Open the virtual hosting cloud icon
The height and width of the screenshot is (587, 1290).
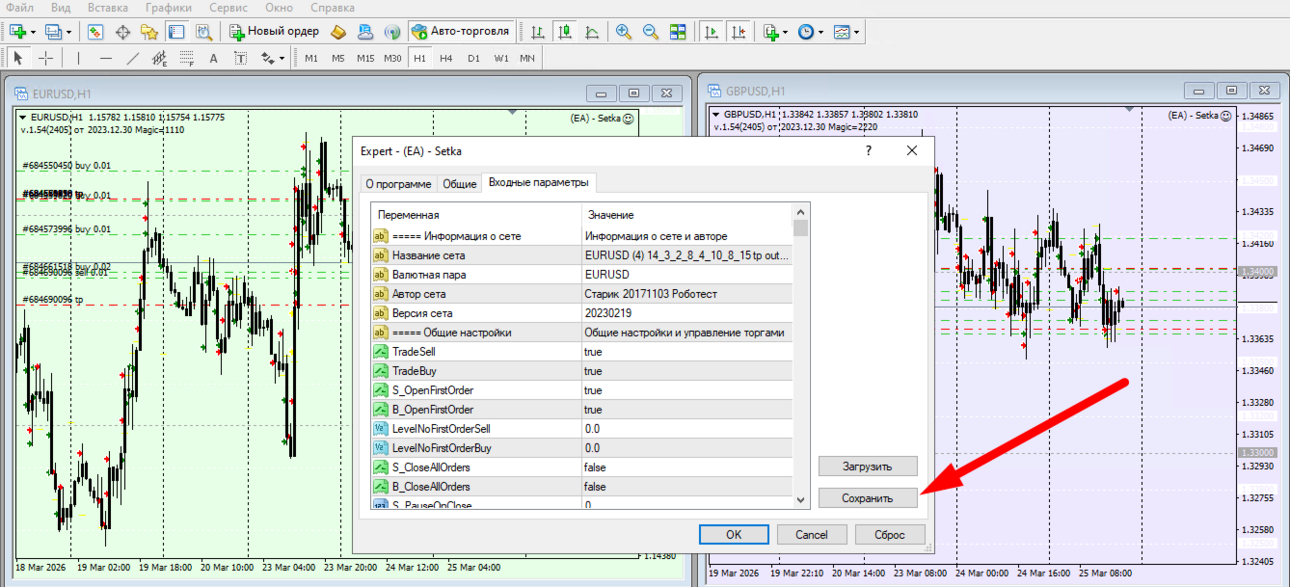(365, 32)
